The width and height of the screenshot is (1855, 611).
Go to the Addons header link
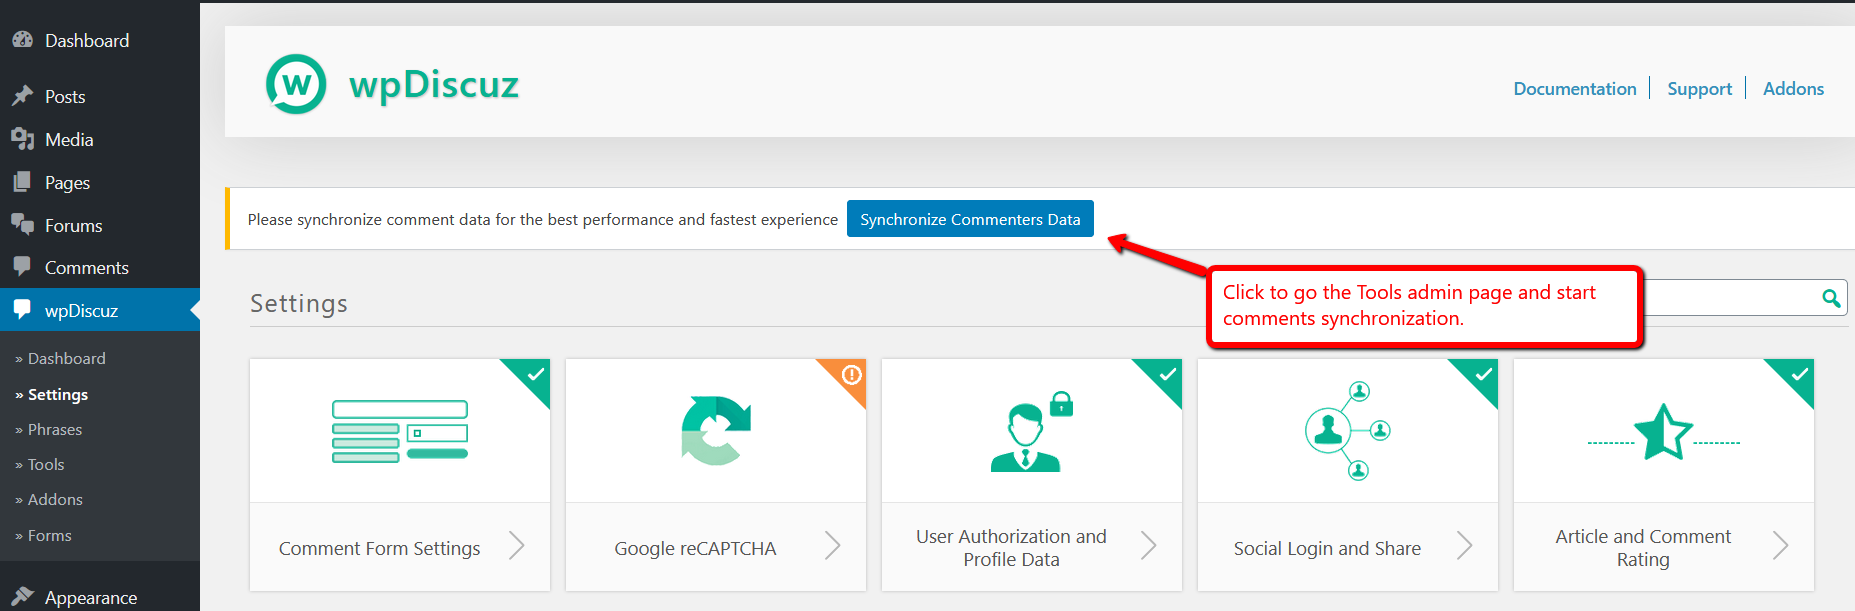(x=1793, y=89)
